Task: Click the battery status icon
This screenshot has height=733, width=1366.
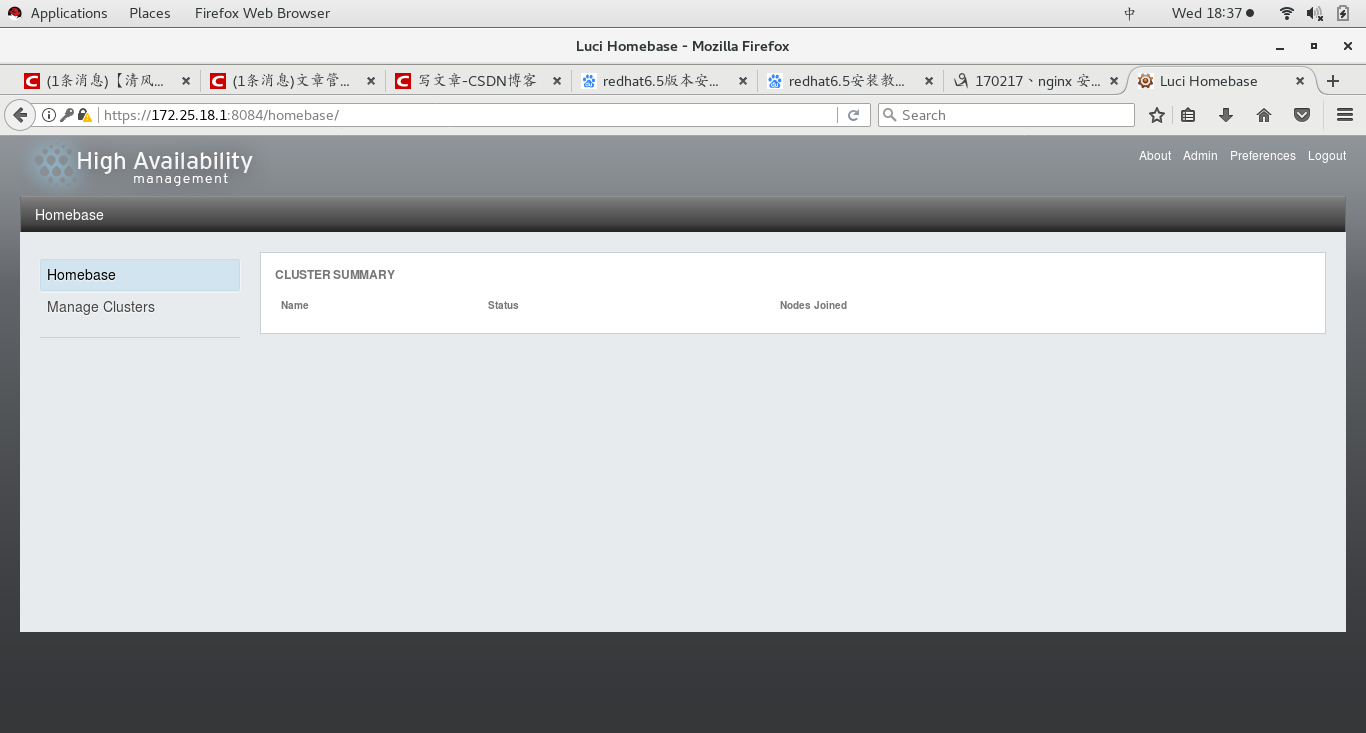Action: tap(1343, 13)
